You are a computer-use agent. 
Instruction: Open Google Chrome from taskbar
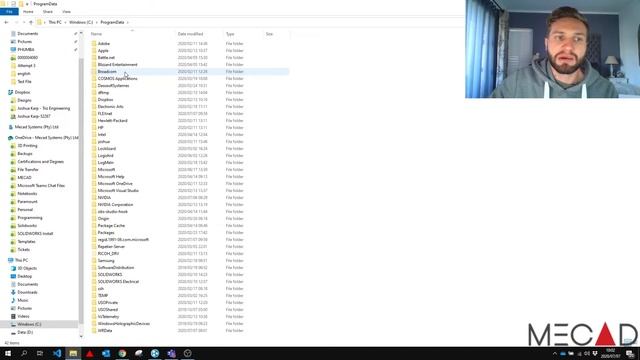[122, 353]
